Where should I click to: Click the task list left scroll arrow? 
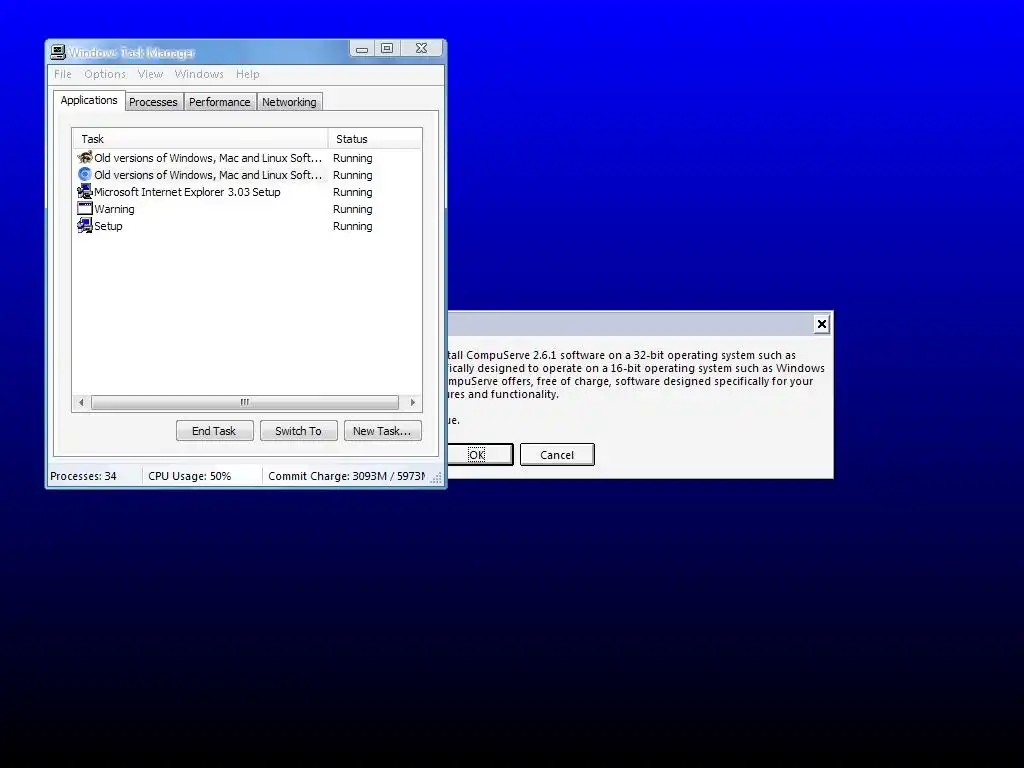click(81, 402)
